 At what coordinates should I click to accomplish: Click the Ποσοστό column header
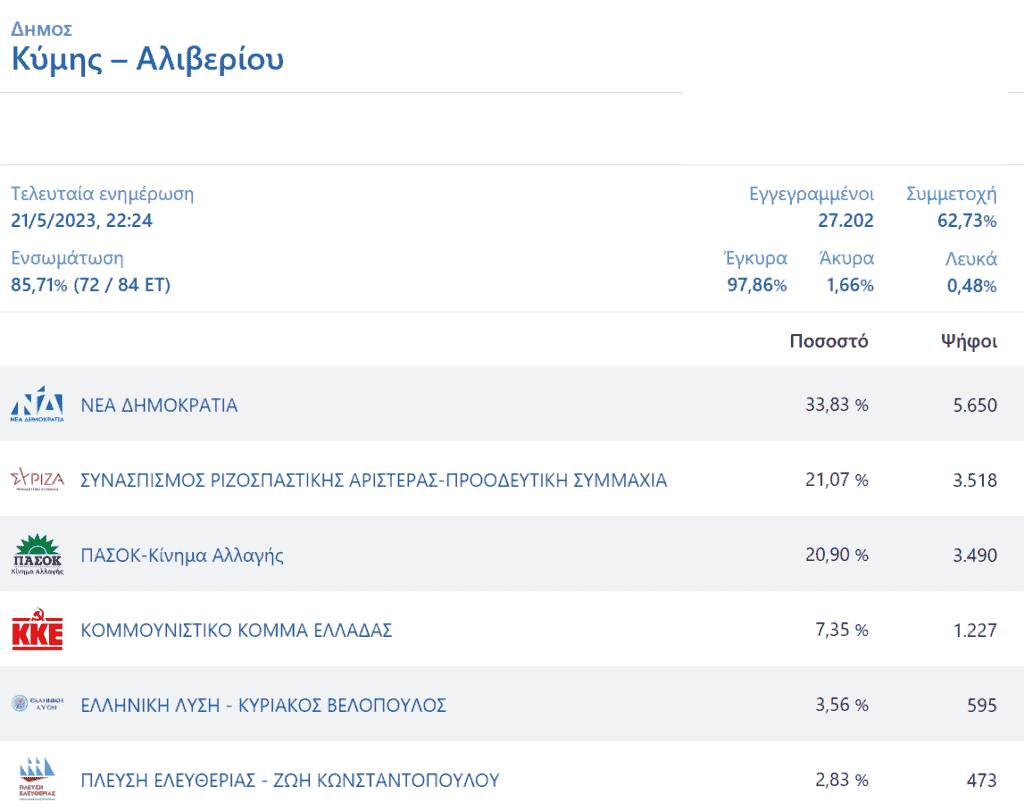[829, 341]
